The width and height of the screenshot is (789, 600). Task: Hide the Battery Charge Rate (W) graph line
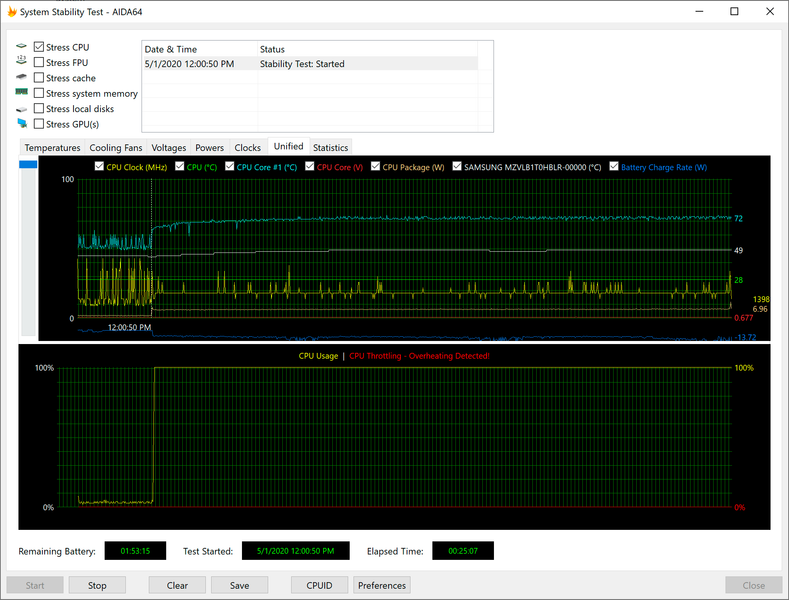point(613,167)
